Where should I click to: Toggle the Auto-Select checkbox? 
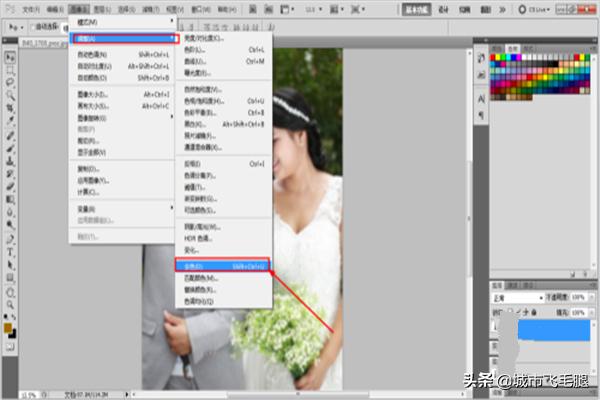(x=33, y=27)
